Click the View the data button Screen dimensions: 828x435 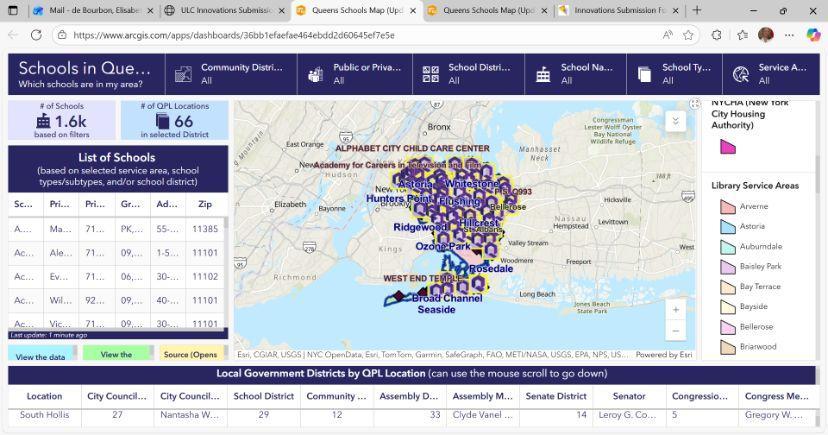pos(41,355)
